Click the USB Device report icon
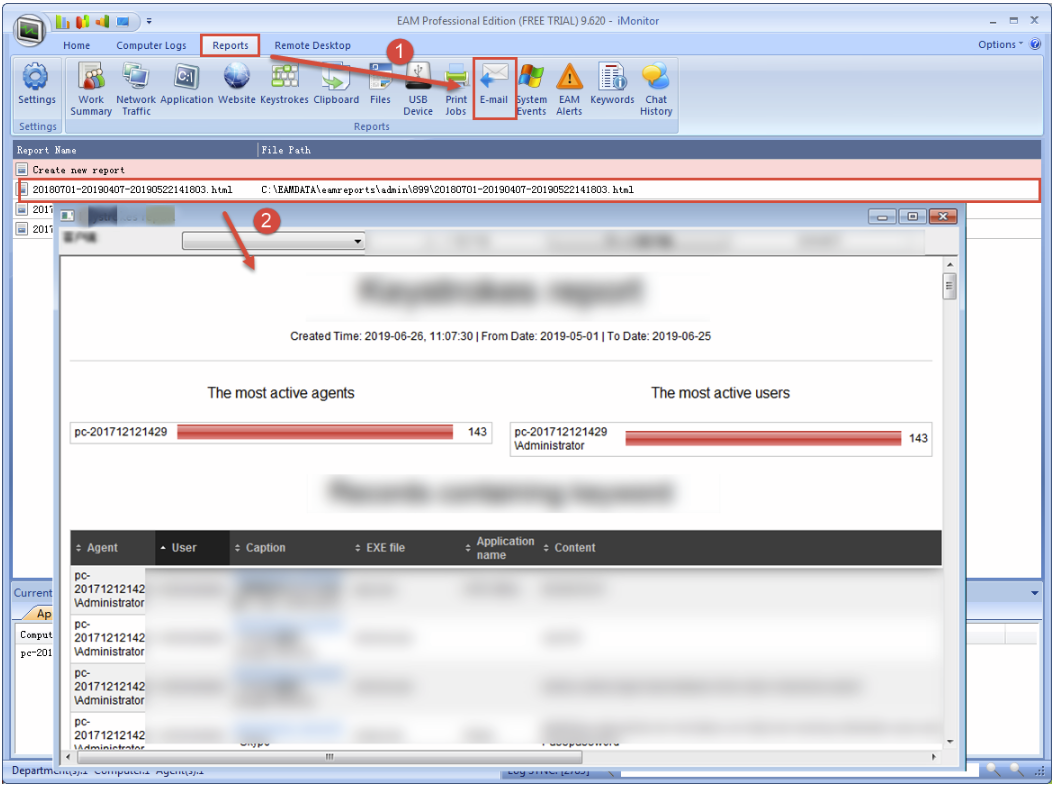1053x785 pixels. coord(418,88)
